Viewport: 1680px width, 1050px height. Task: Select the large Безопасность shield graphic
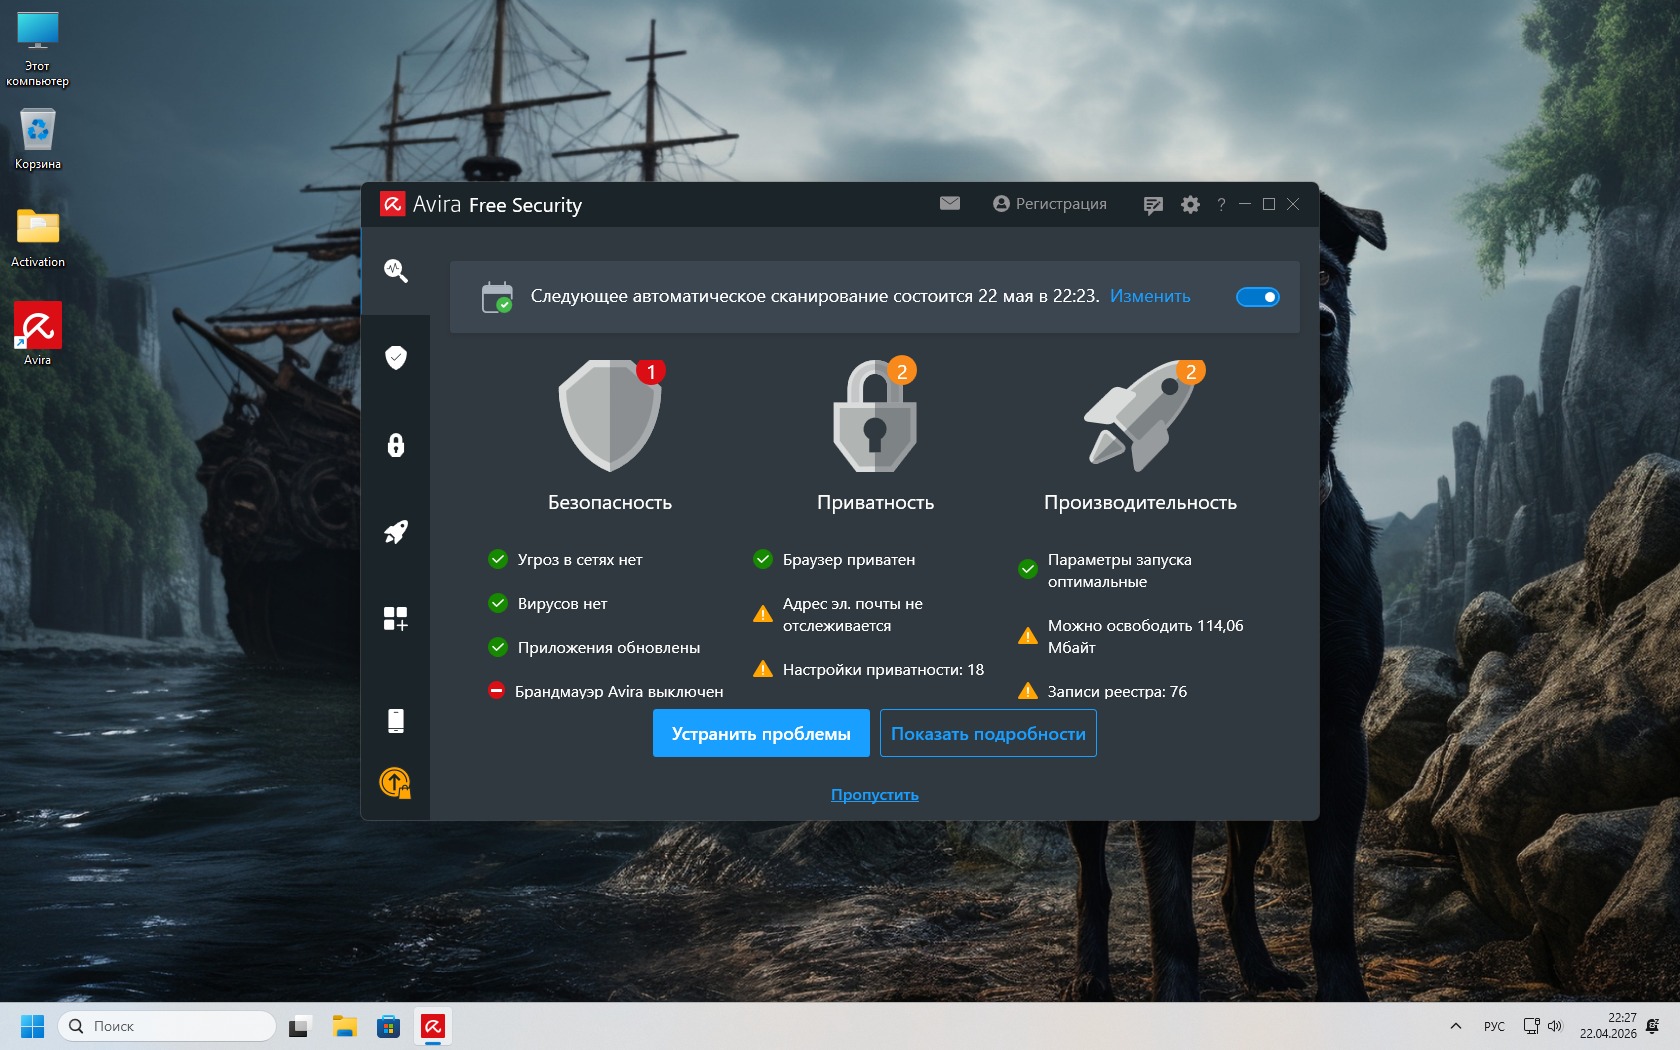point(610,416)
